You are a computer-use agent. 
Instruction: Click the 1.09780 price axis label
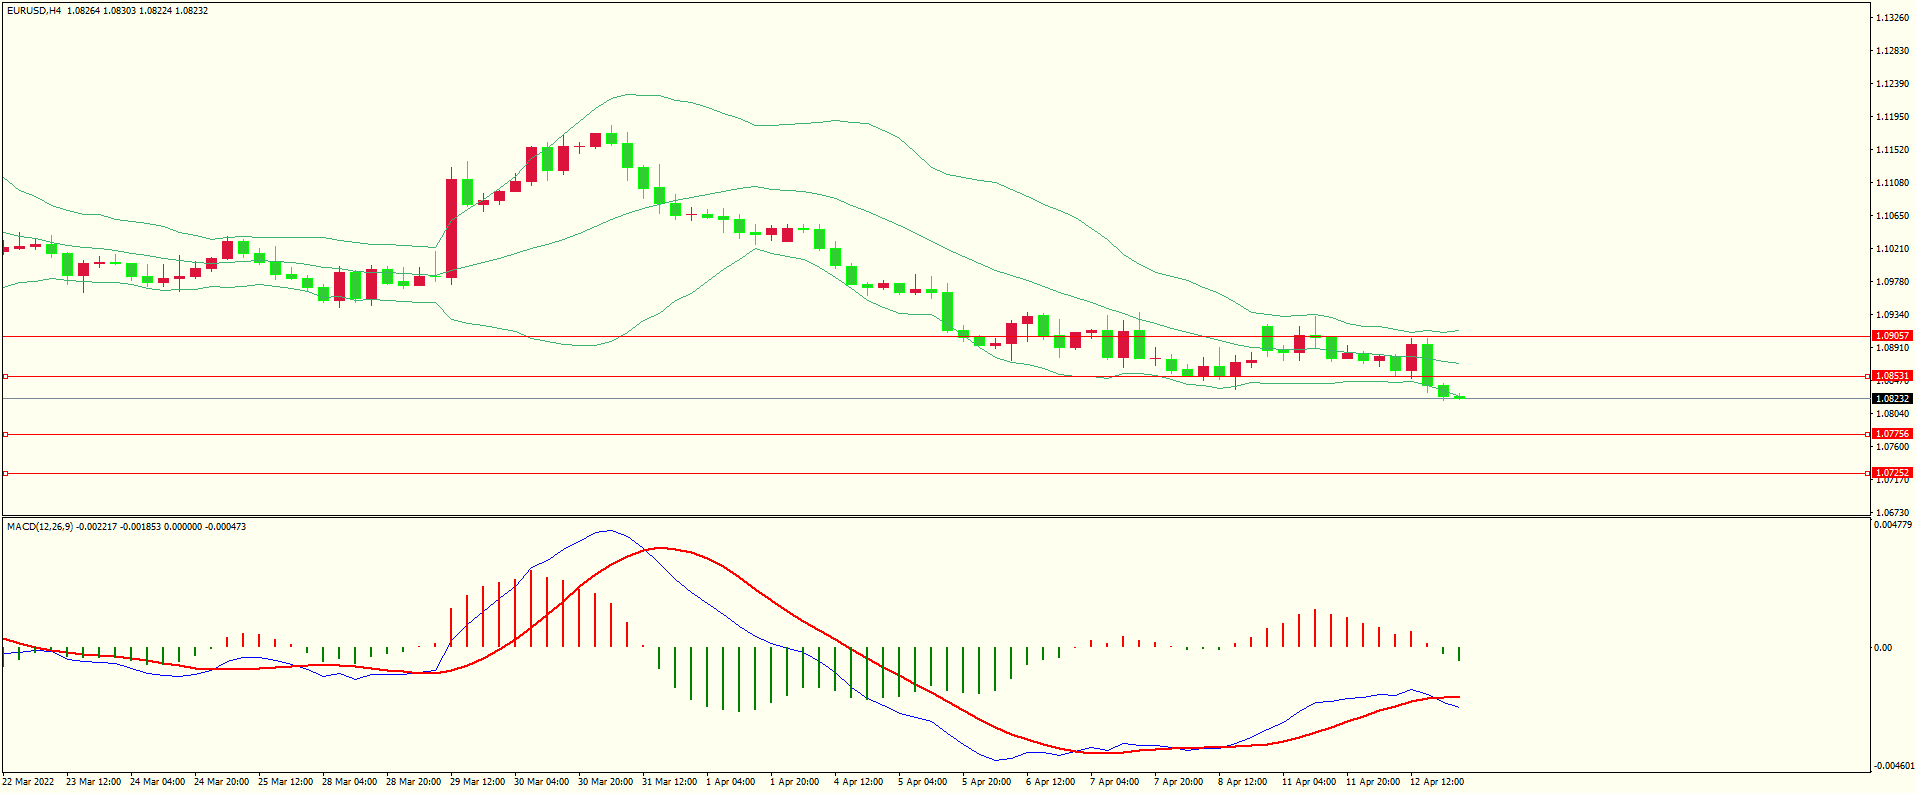[x=1893, y=282]
